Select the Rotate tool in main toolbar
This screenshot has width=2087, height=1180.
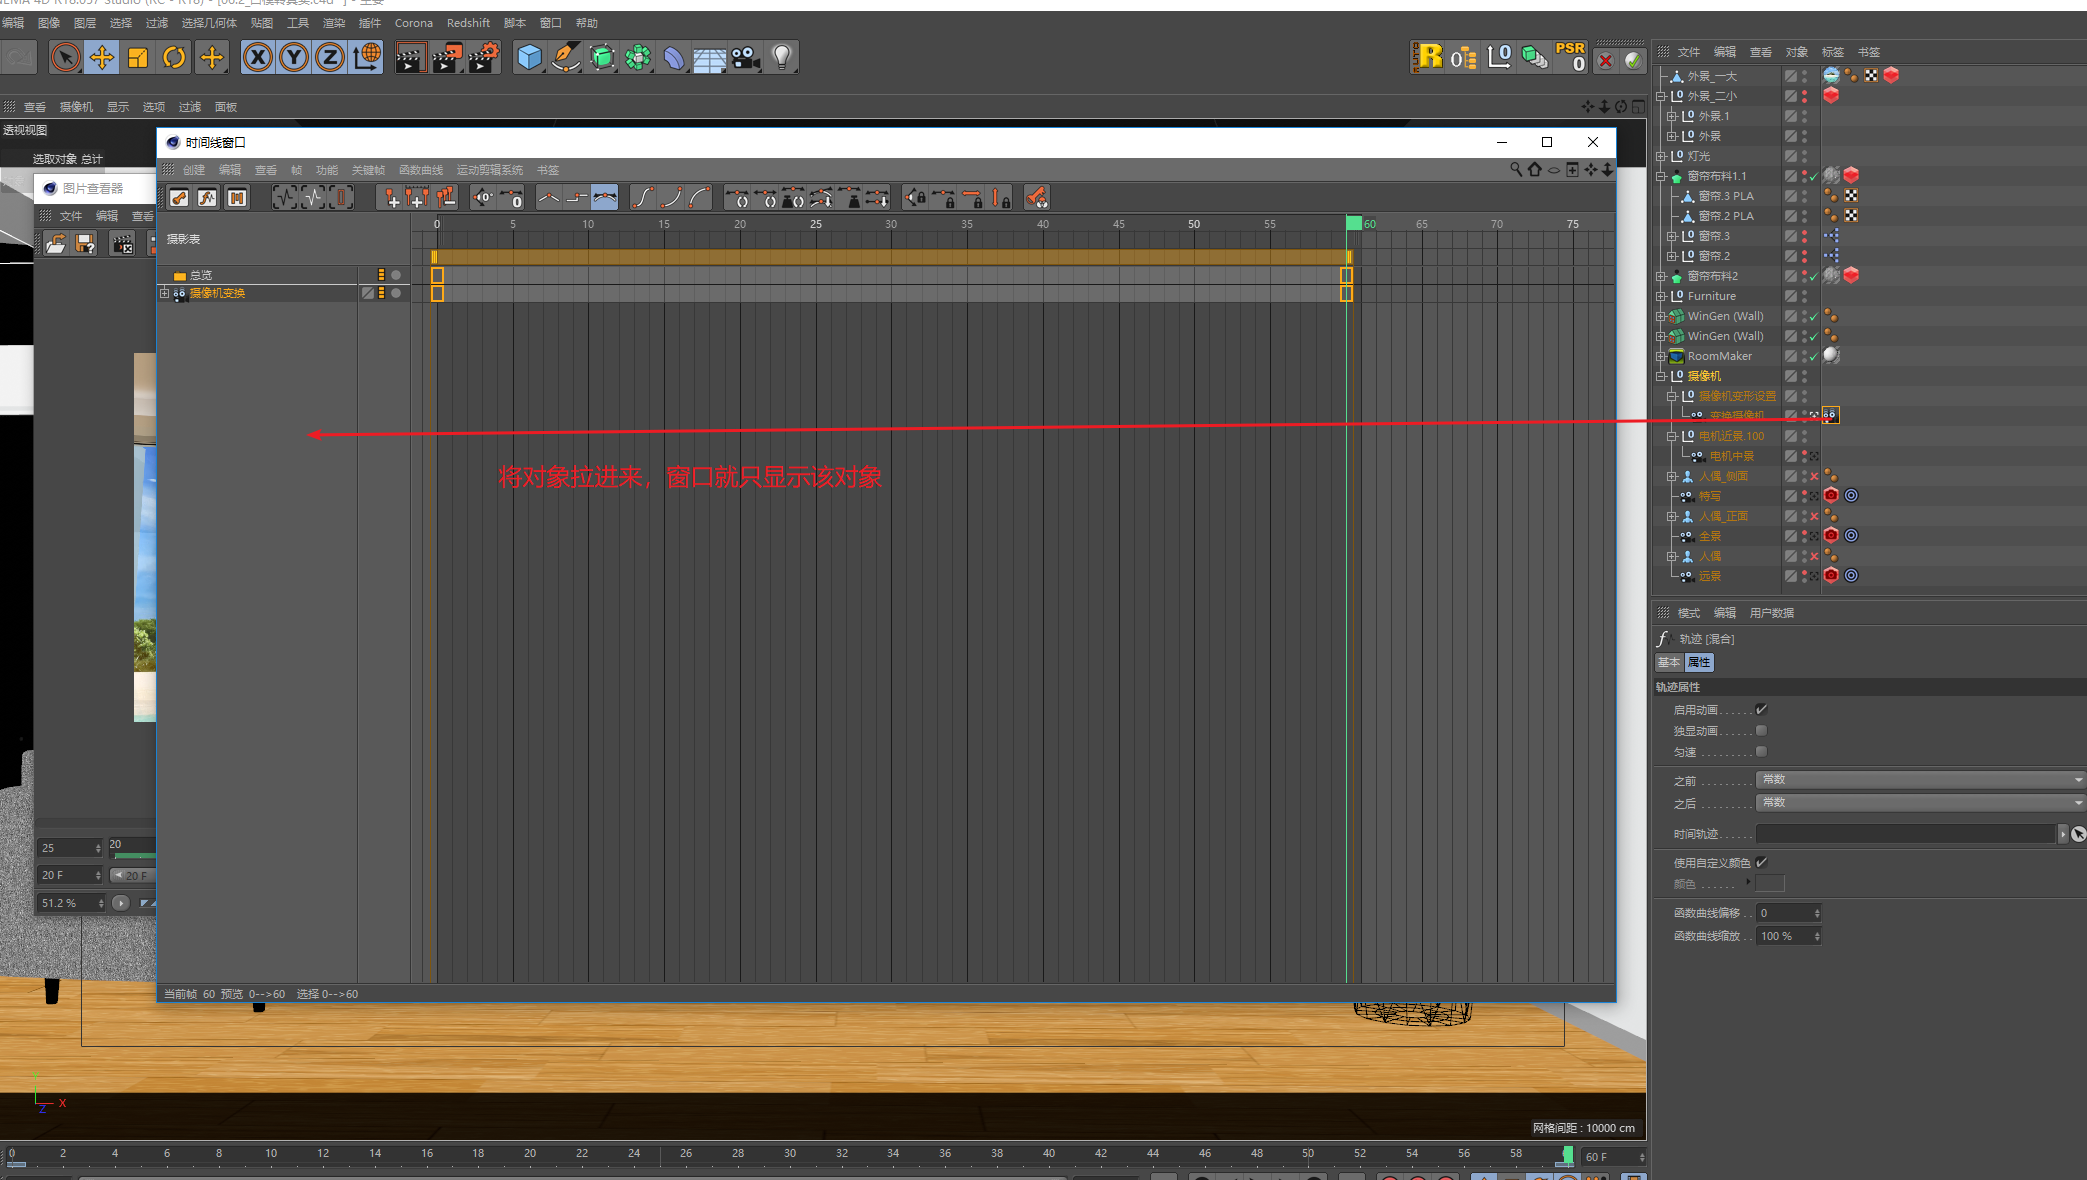click(174, 58)
